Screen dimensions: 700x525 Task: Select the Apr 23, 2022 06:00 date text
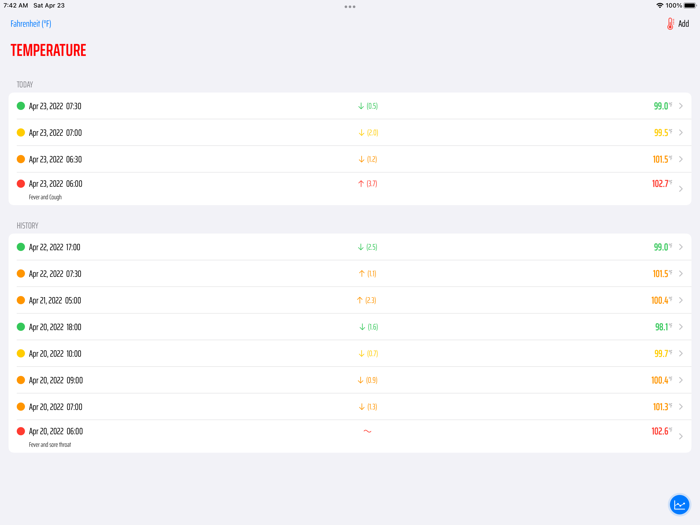pyautogui.click(x=55, y=184)
